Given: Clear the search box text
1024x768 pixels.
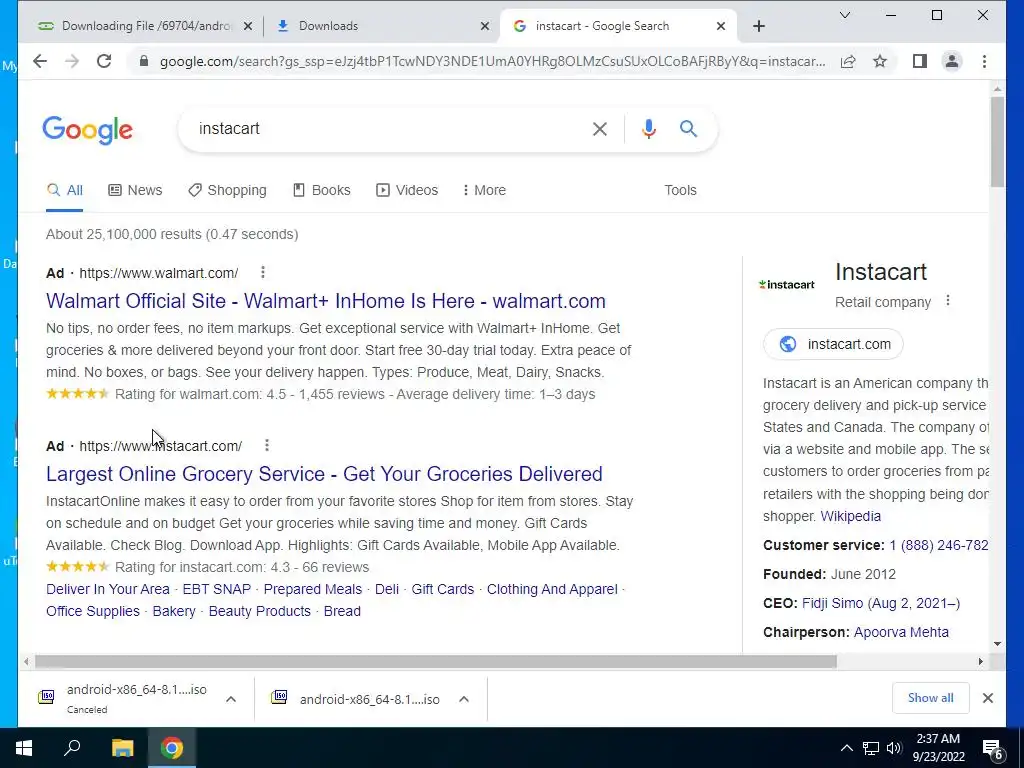Looking at the screenshot, I should [600, 129].
